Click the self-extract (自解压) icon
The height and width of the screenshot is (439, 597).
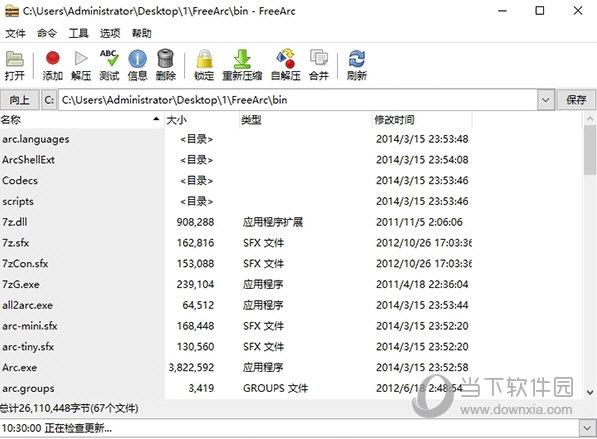click(x=286, y=59)
